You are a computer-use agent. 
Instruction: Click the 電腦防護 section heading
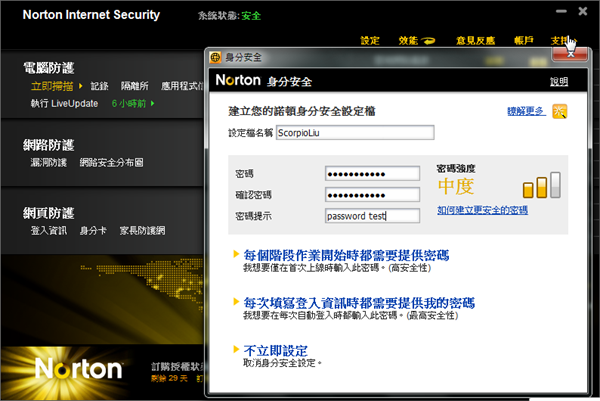pos(48,68)
